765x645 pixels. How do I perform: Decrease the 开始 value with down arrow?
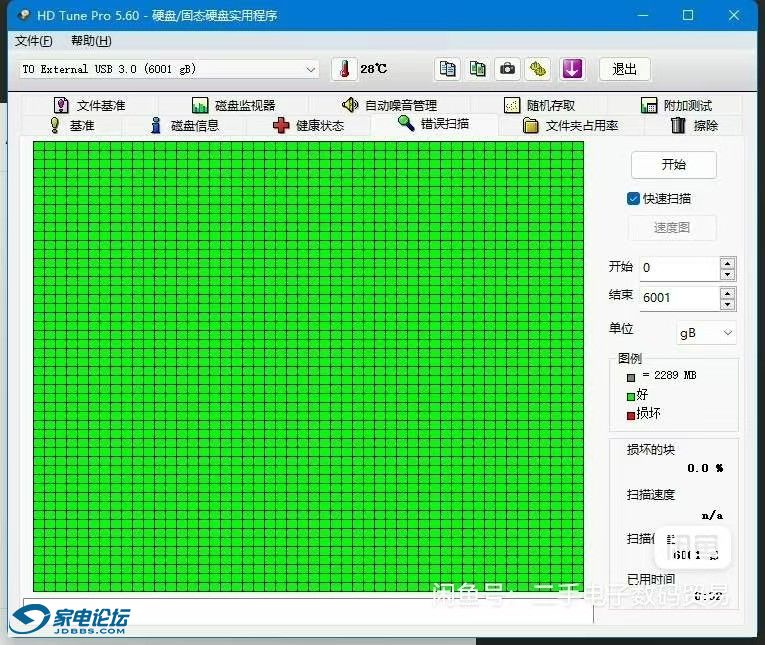(x=727, y=274)
